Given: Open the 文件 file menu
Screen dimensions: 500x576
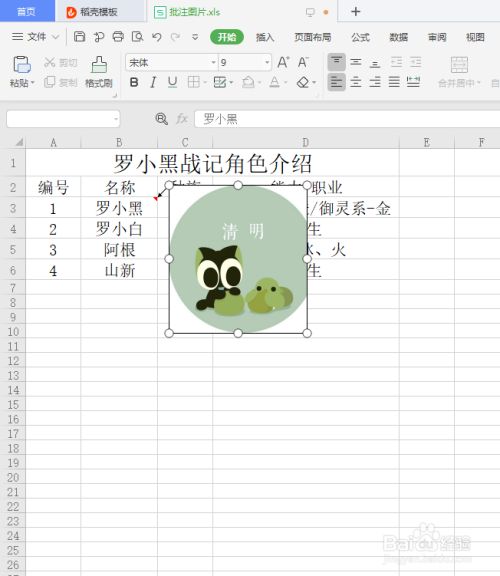Looking at the screenshot, I should click(x=35, y=37).
